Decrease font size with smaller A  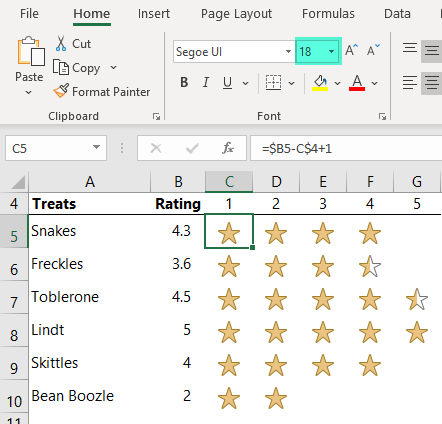[x=373, y=51]
